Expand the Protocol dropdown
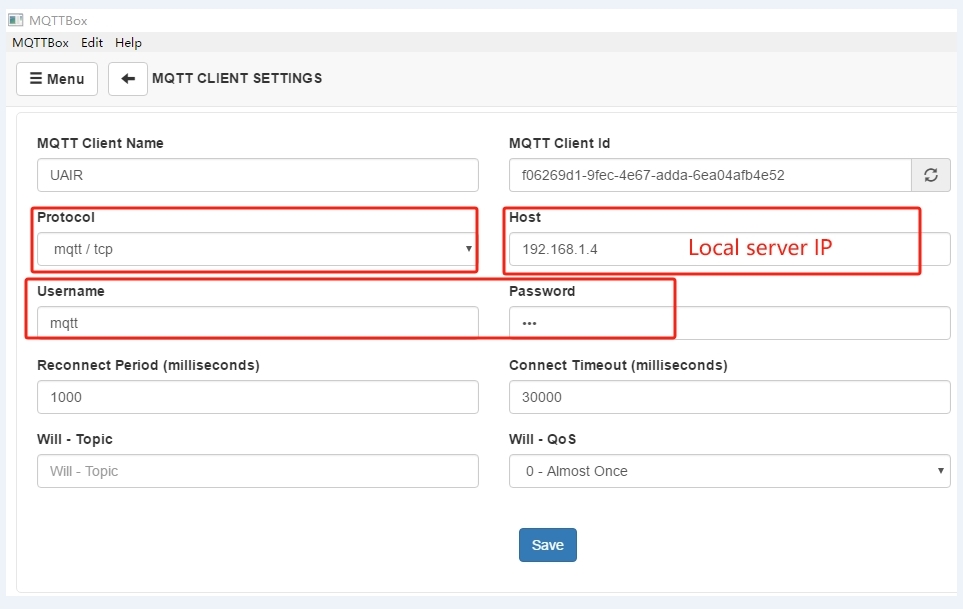This screenshot has width=963, height=609. 257,249
